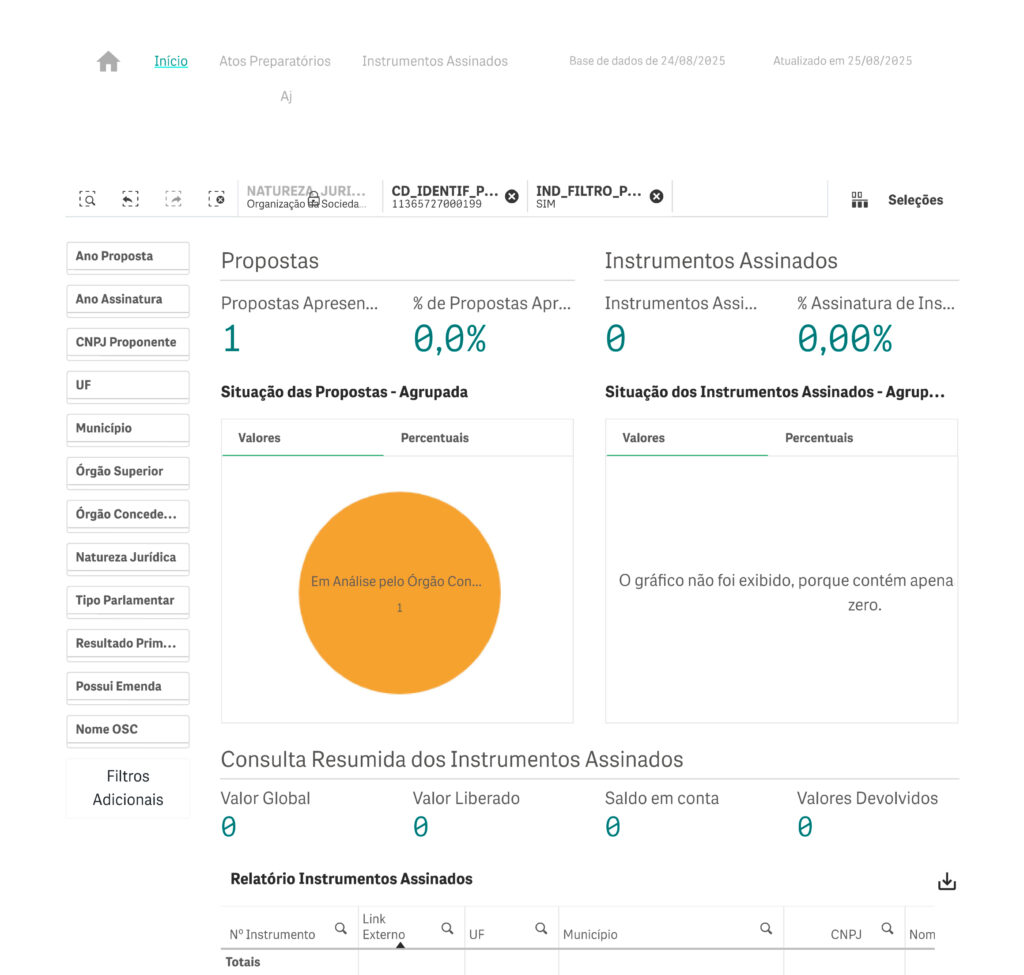Download the Relatório Instrumentos Assinados table
Image resolution: width=1024 pixels, height=975 pixels.
click(x=947, y=881)
